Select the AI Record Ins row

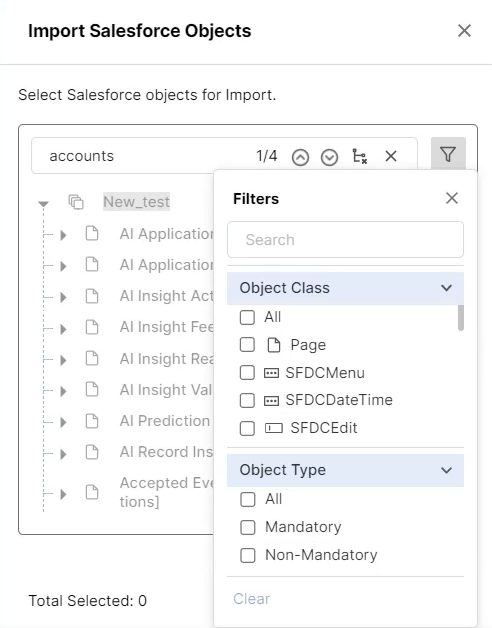(x=166, y=452)
